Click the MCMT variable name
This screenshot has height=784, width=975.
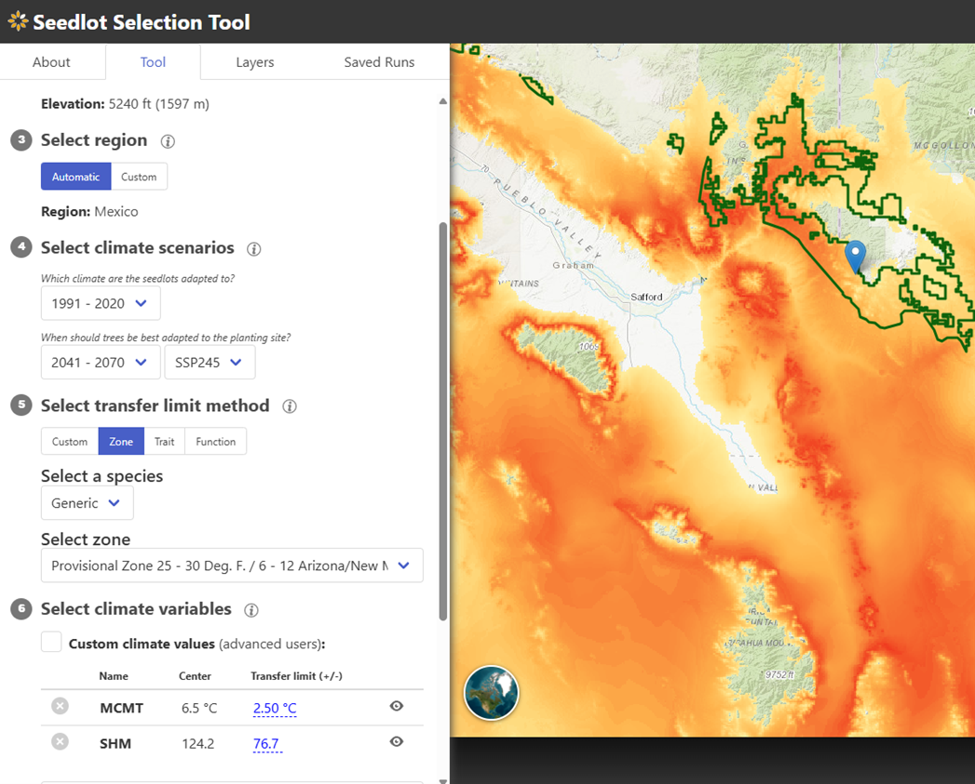coord(122,708)
